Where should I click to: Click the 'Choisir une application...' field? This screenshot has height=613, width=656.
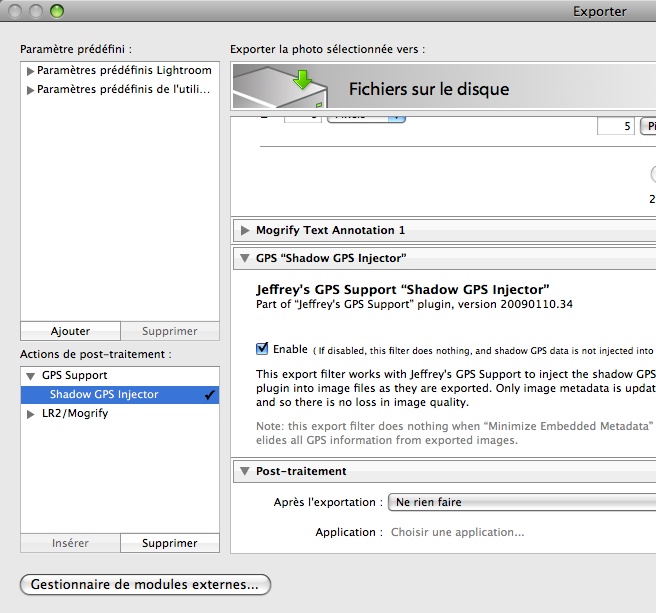pyautogui.click(x=457, y=532)
